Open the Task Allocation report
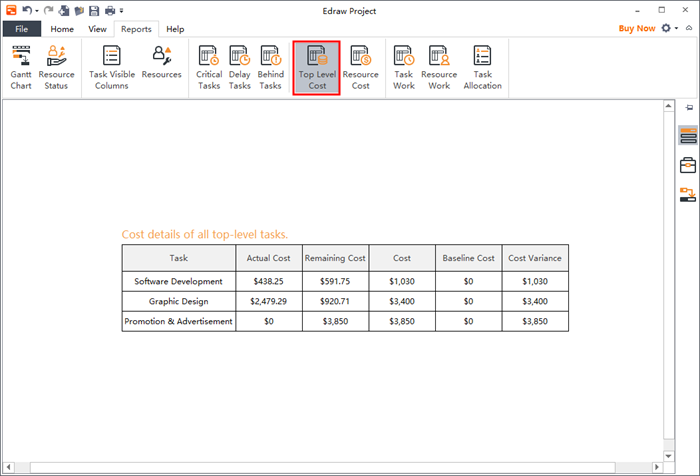The width and height of the screenshot is (700, 476). tap(483, 67)
